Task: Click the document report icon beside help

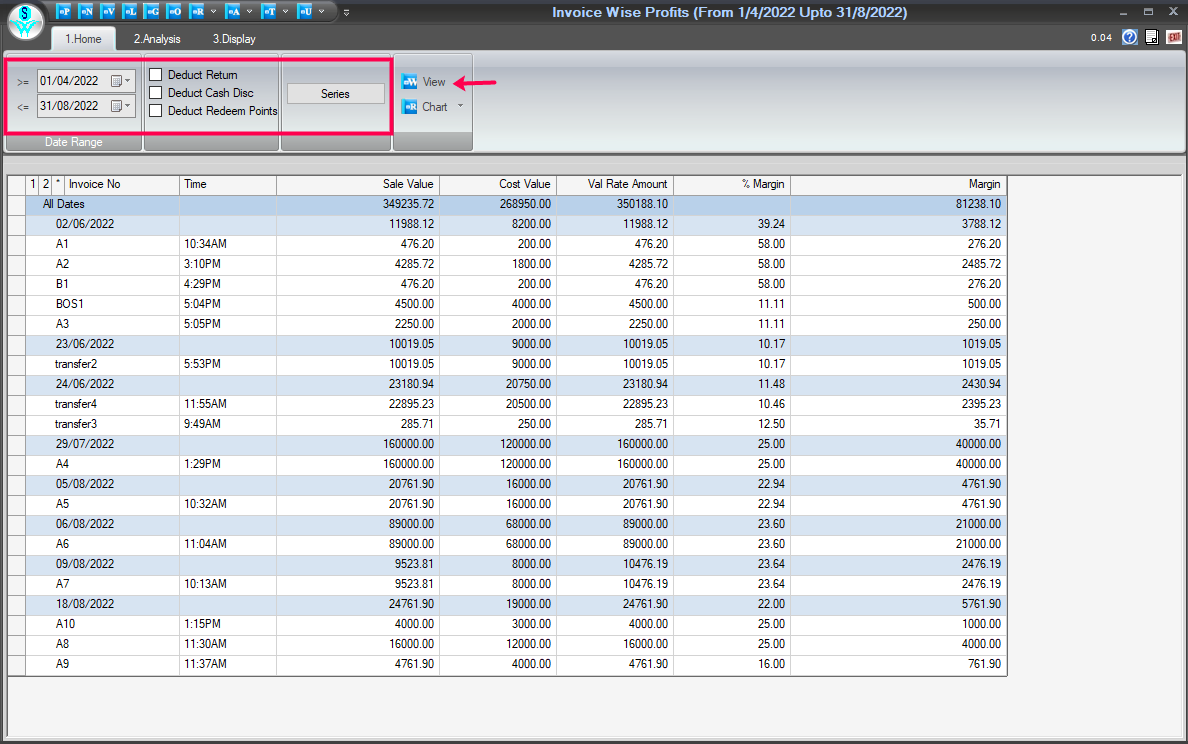Action: tap(1152, 38)
